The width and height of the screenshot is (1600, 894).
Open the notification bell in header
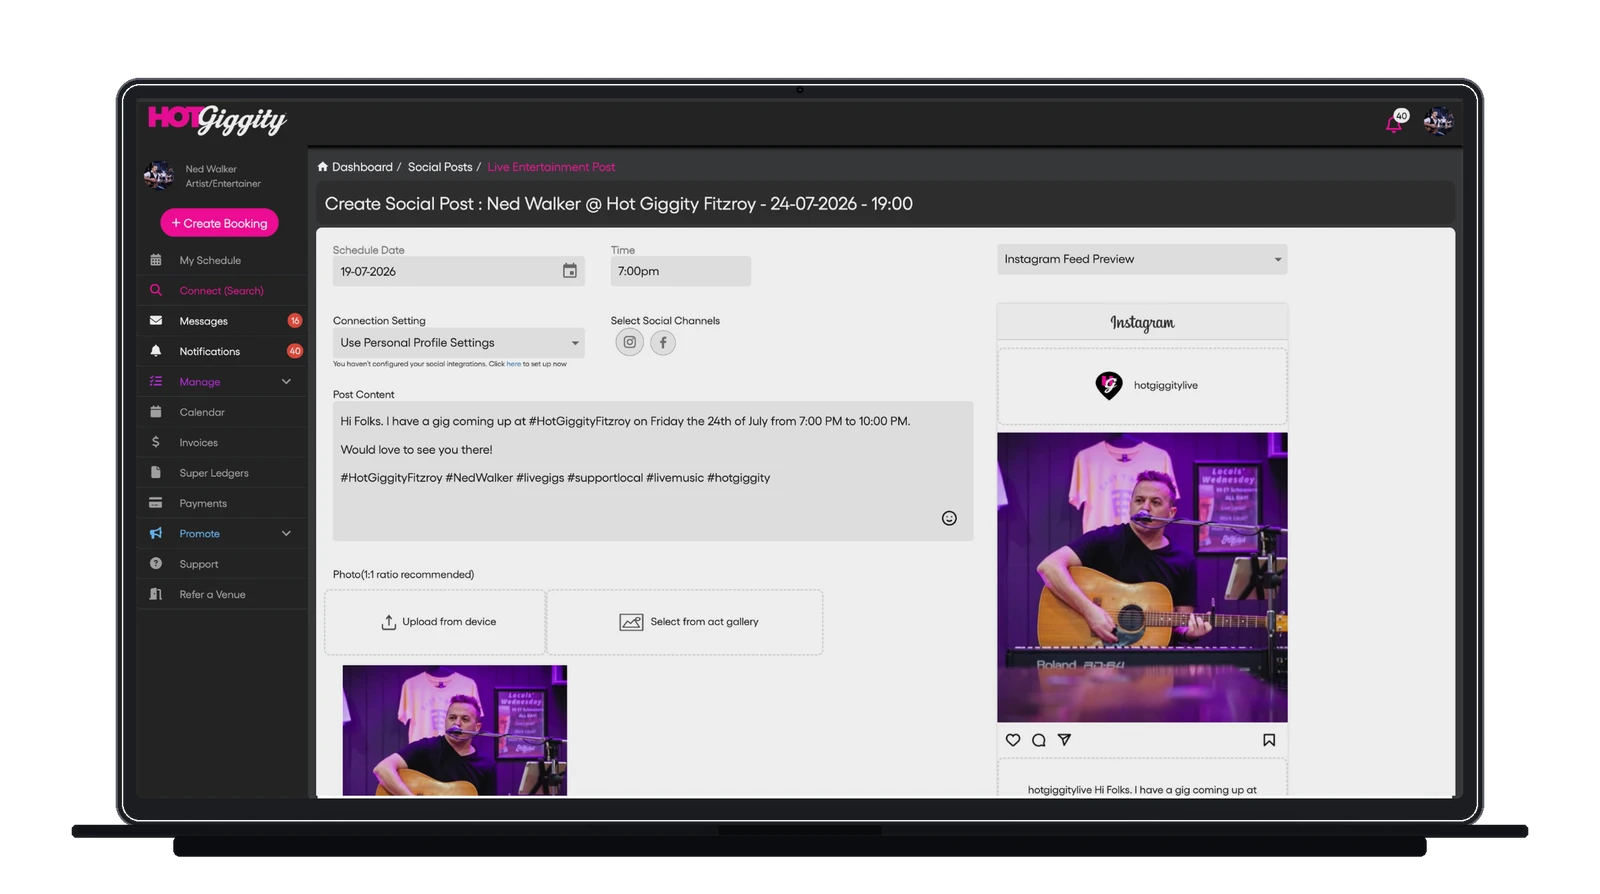pyautogui.click(x=1394, y=123)
